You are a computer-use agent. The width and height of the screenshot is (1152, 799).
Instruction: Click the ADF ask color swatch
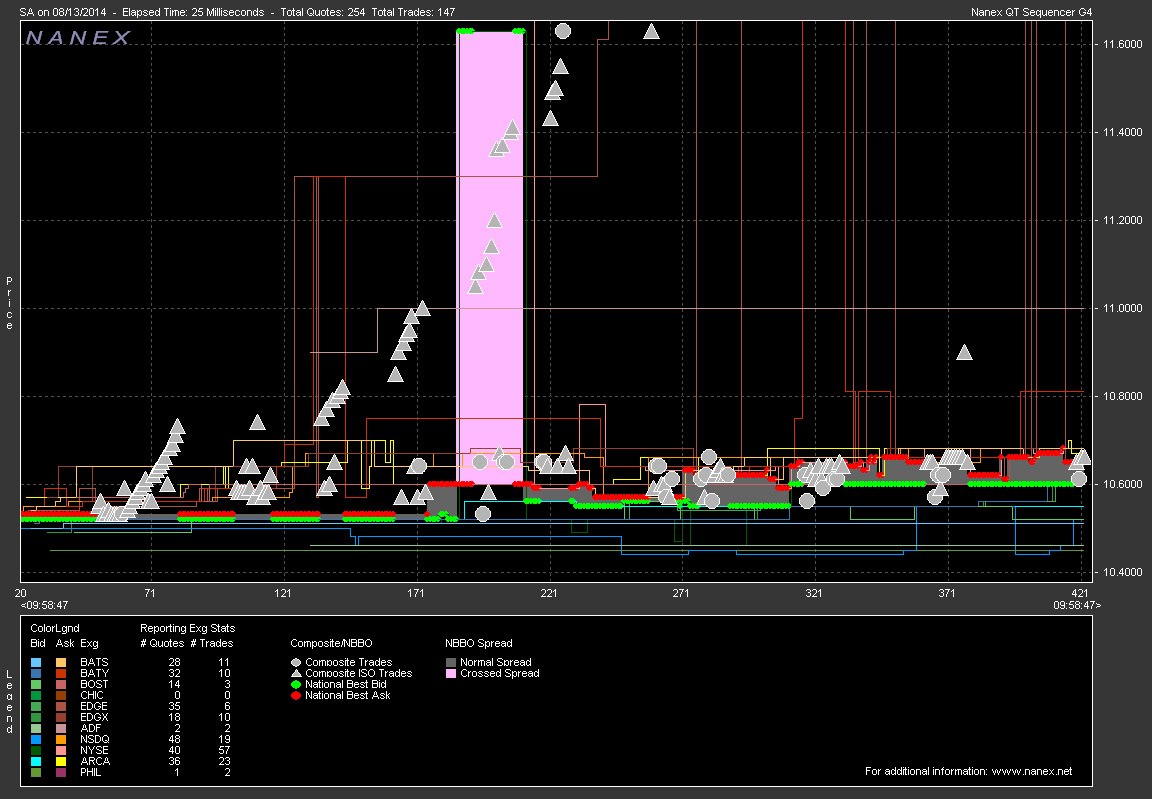point(61,728)
